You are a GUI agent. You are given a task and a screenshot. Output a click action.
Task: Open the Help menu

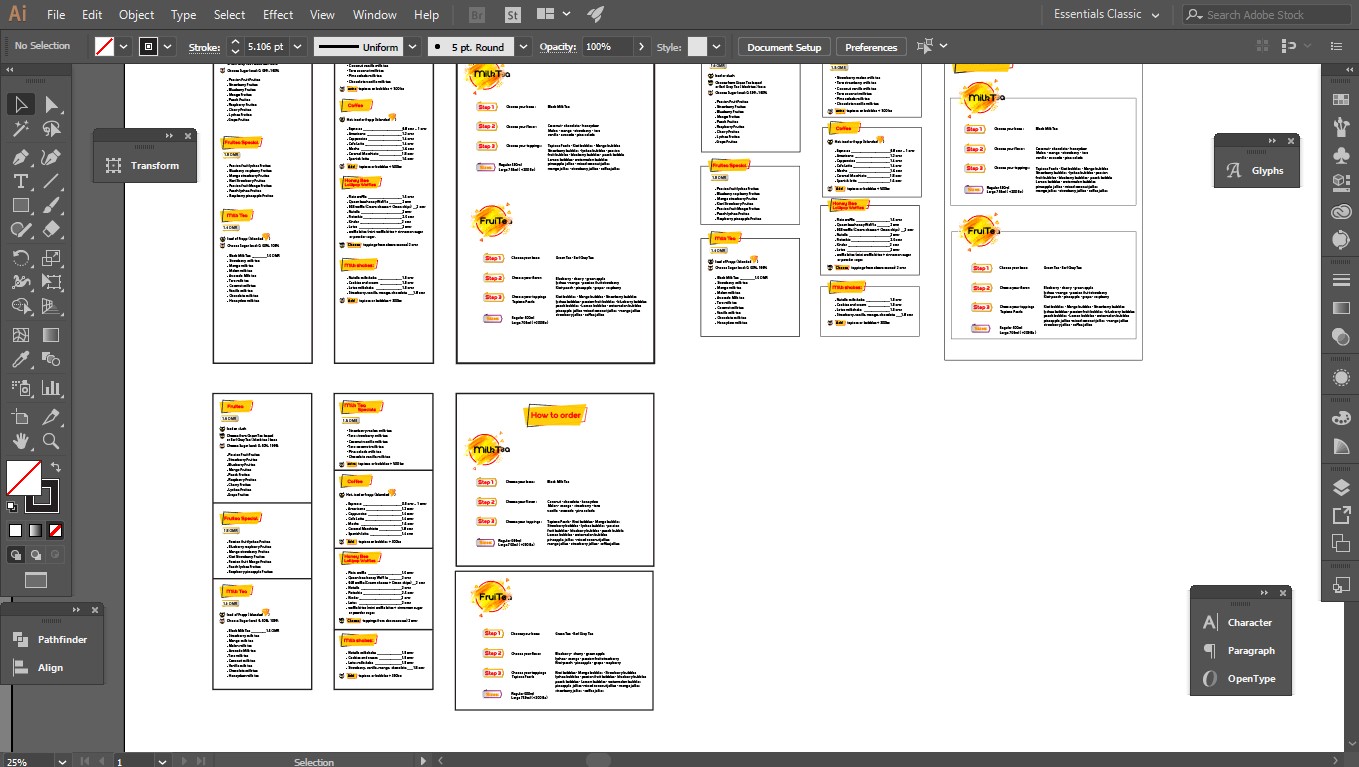pyautogui.click(x=426, y=15)
